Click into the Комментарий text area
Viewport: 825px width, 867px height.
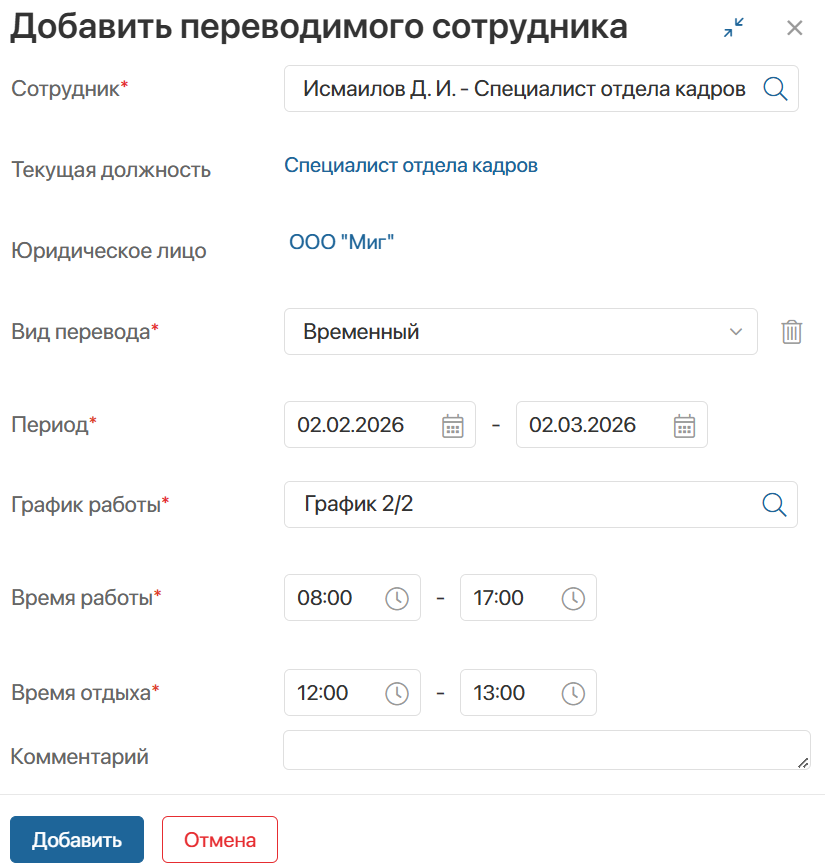click(547, 750)
